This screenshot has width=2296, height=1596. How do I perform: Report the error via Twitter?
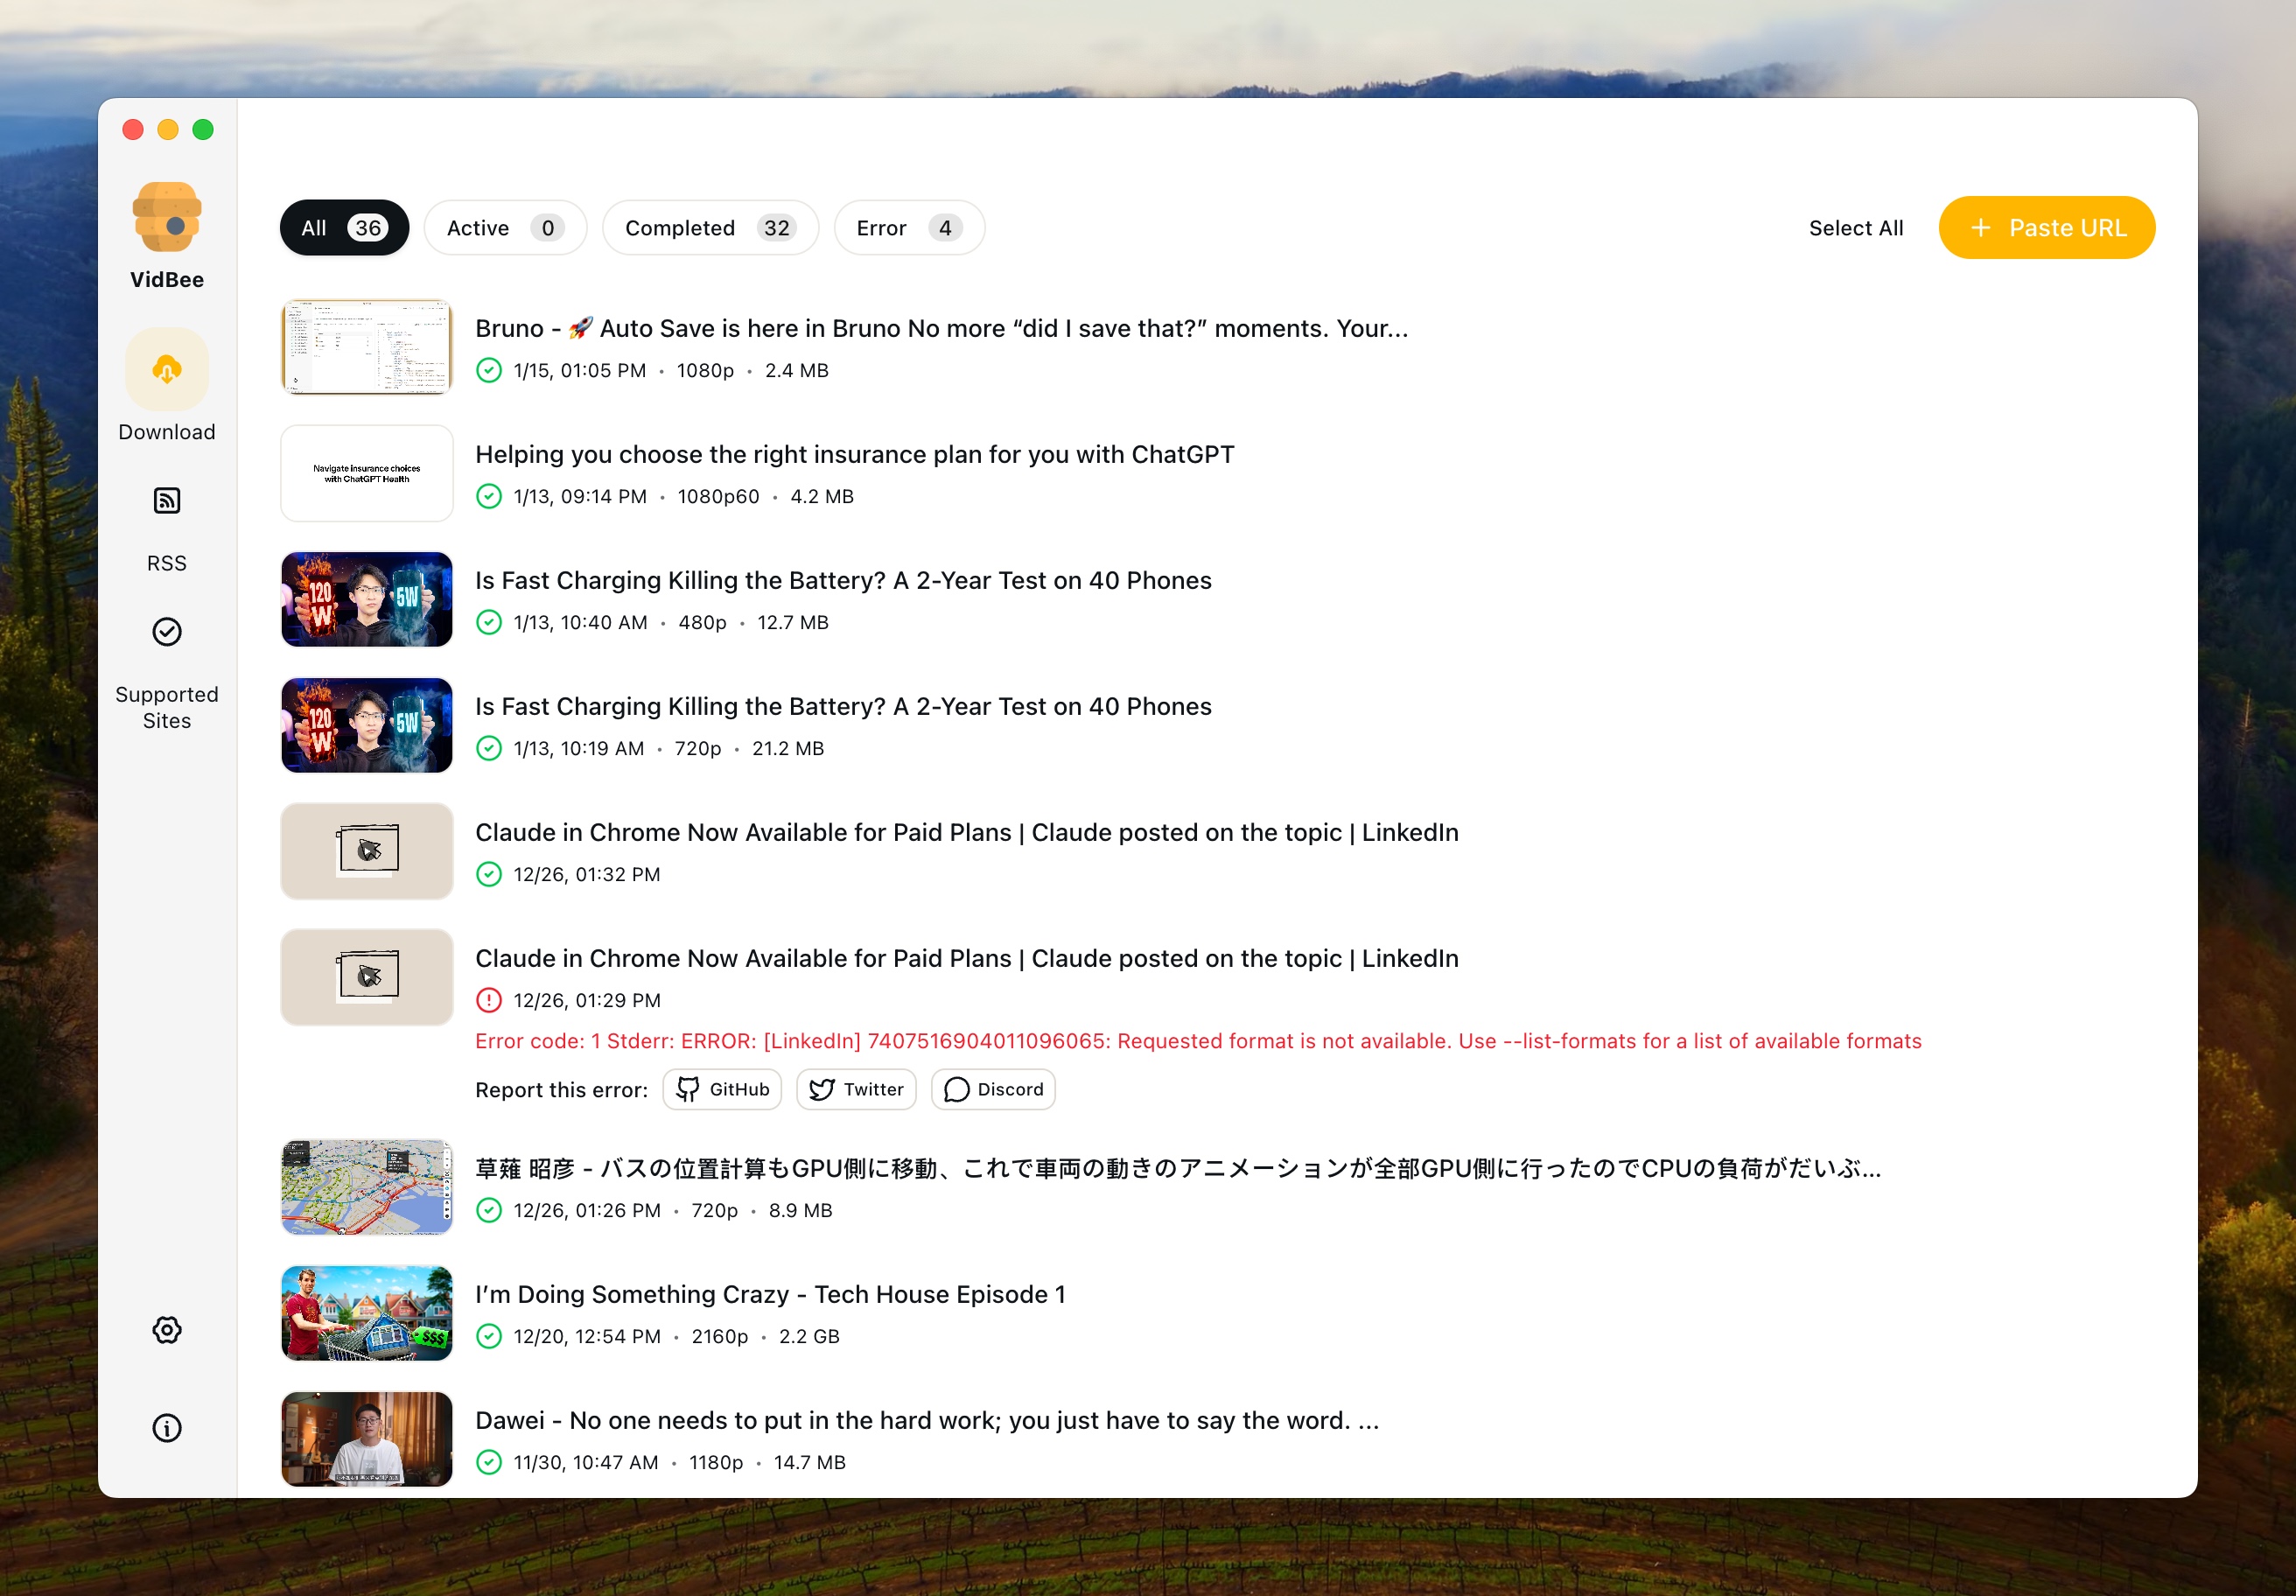tap(856, 1089)
